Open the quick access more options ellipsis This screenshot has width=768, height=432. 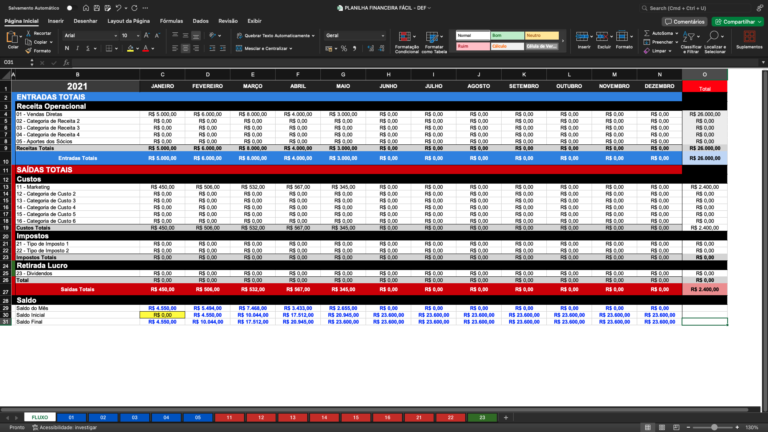click(x=145, y=8)
